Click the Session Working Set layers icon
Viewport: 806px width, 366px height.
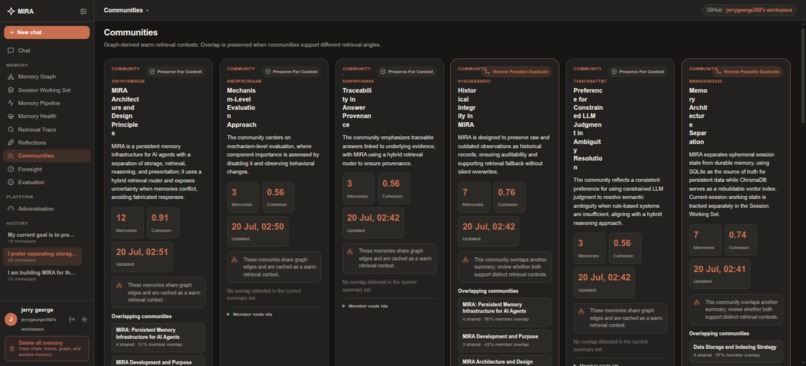pyautogui.click(x=11, y=90)
